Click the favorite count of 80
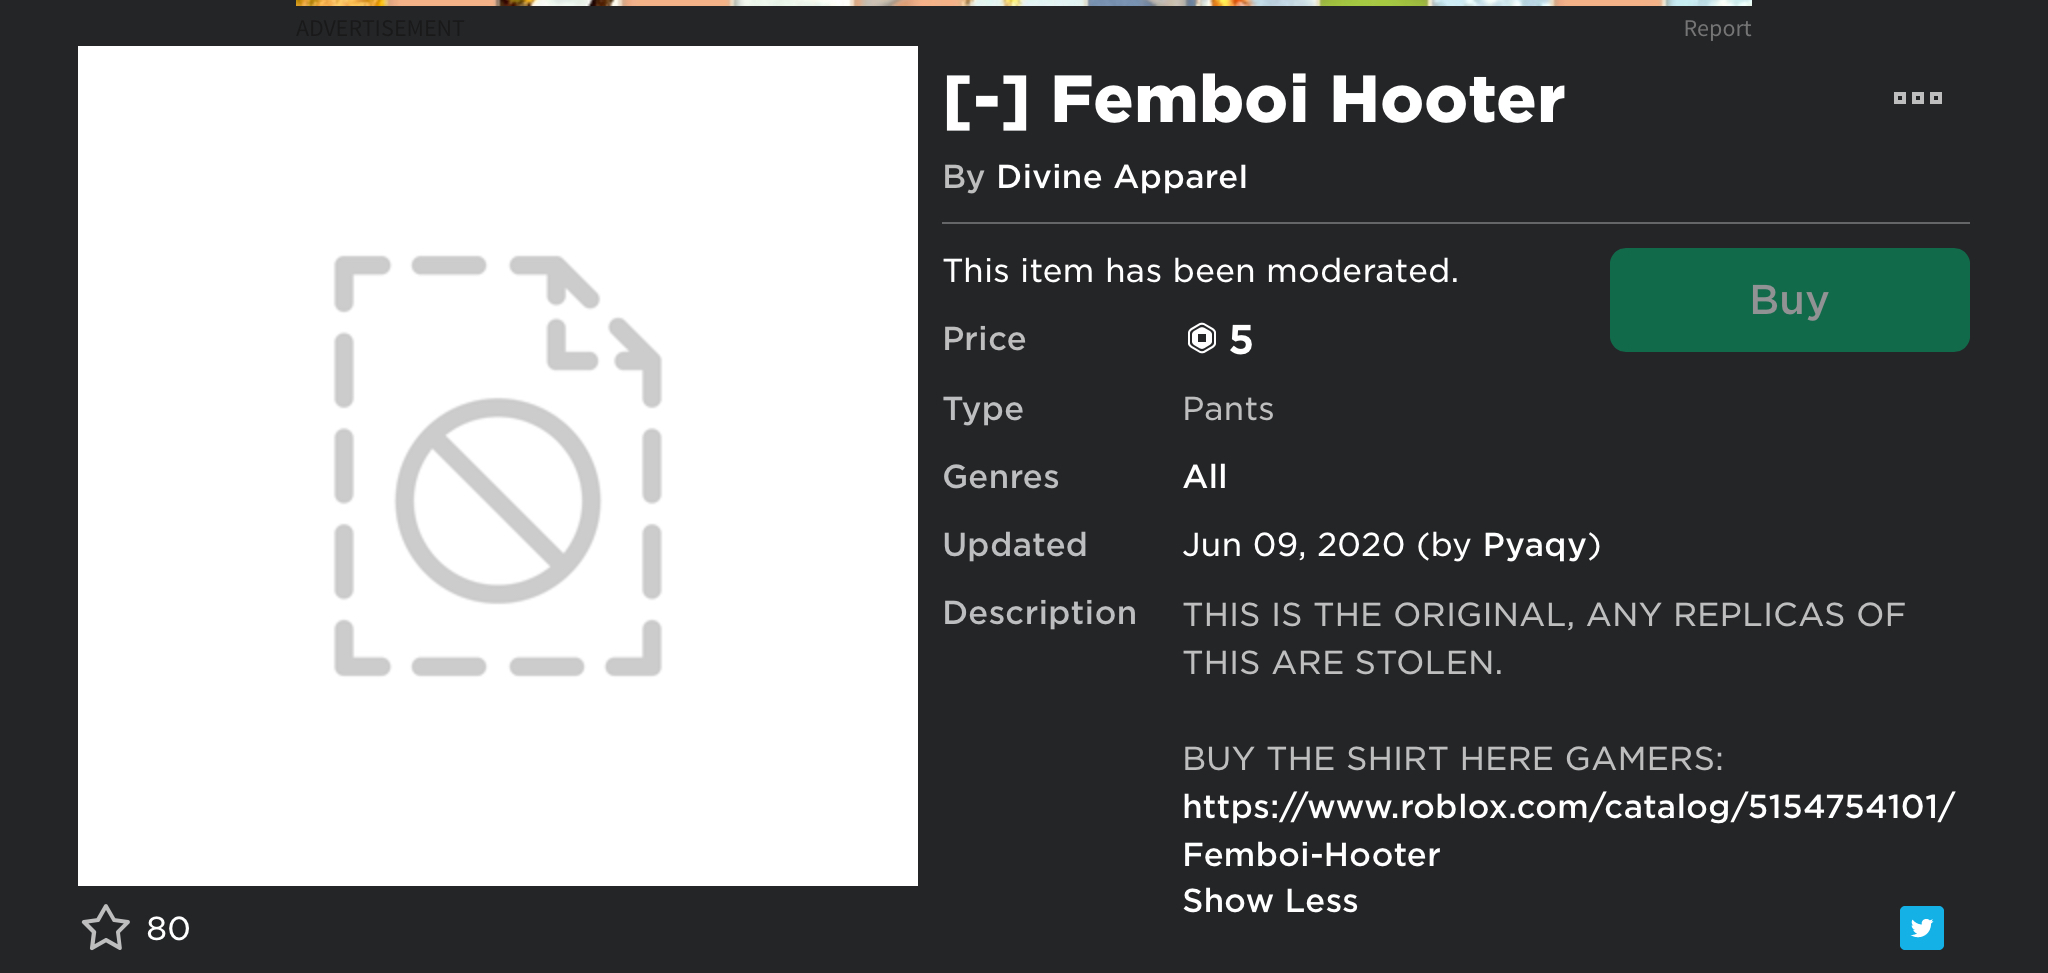The height and width of the screenshot is (973, 2048). (x=168, y=929)
